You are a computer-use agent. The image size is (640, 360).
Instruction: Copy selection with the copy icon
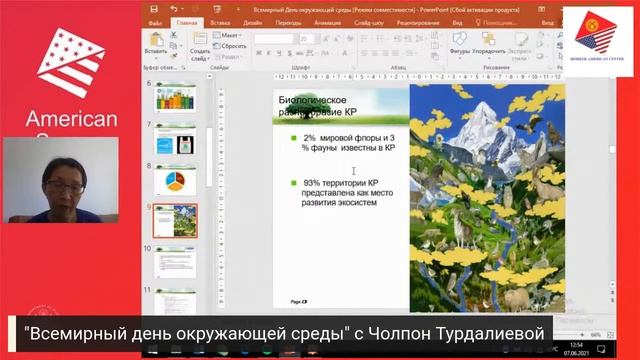pyautogui.click(x=174, y=45)
